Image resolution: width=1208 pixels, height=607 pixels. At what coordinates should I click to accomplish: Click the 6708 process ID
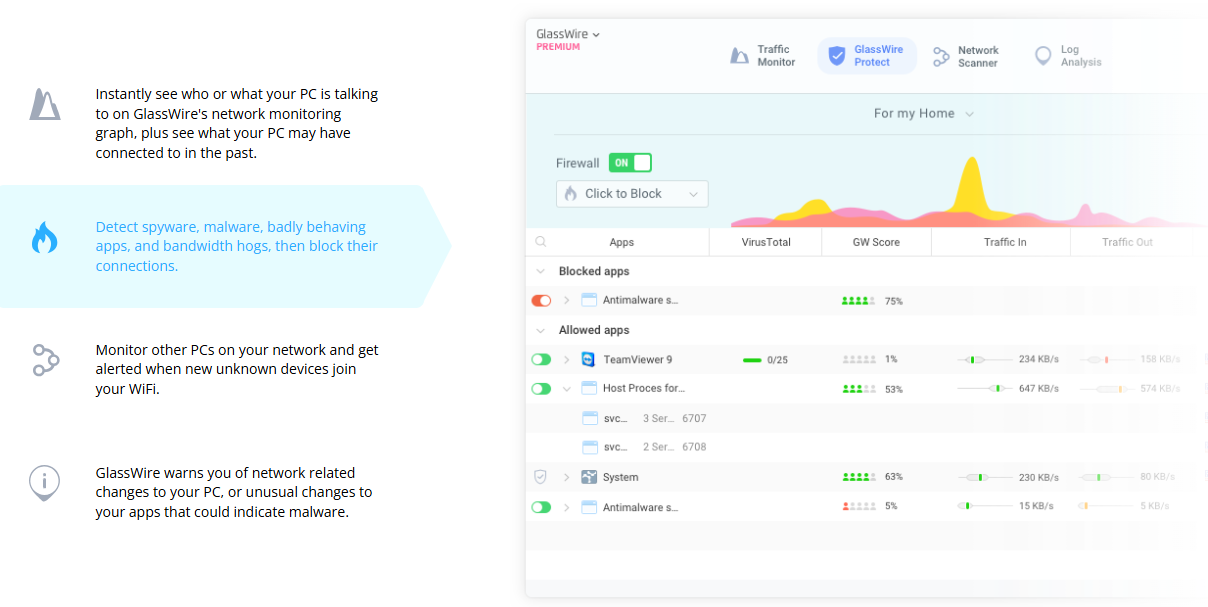click(694, 447)
